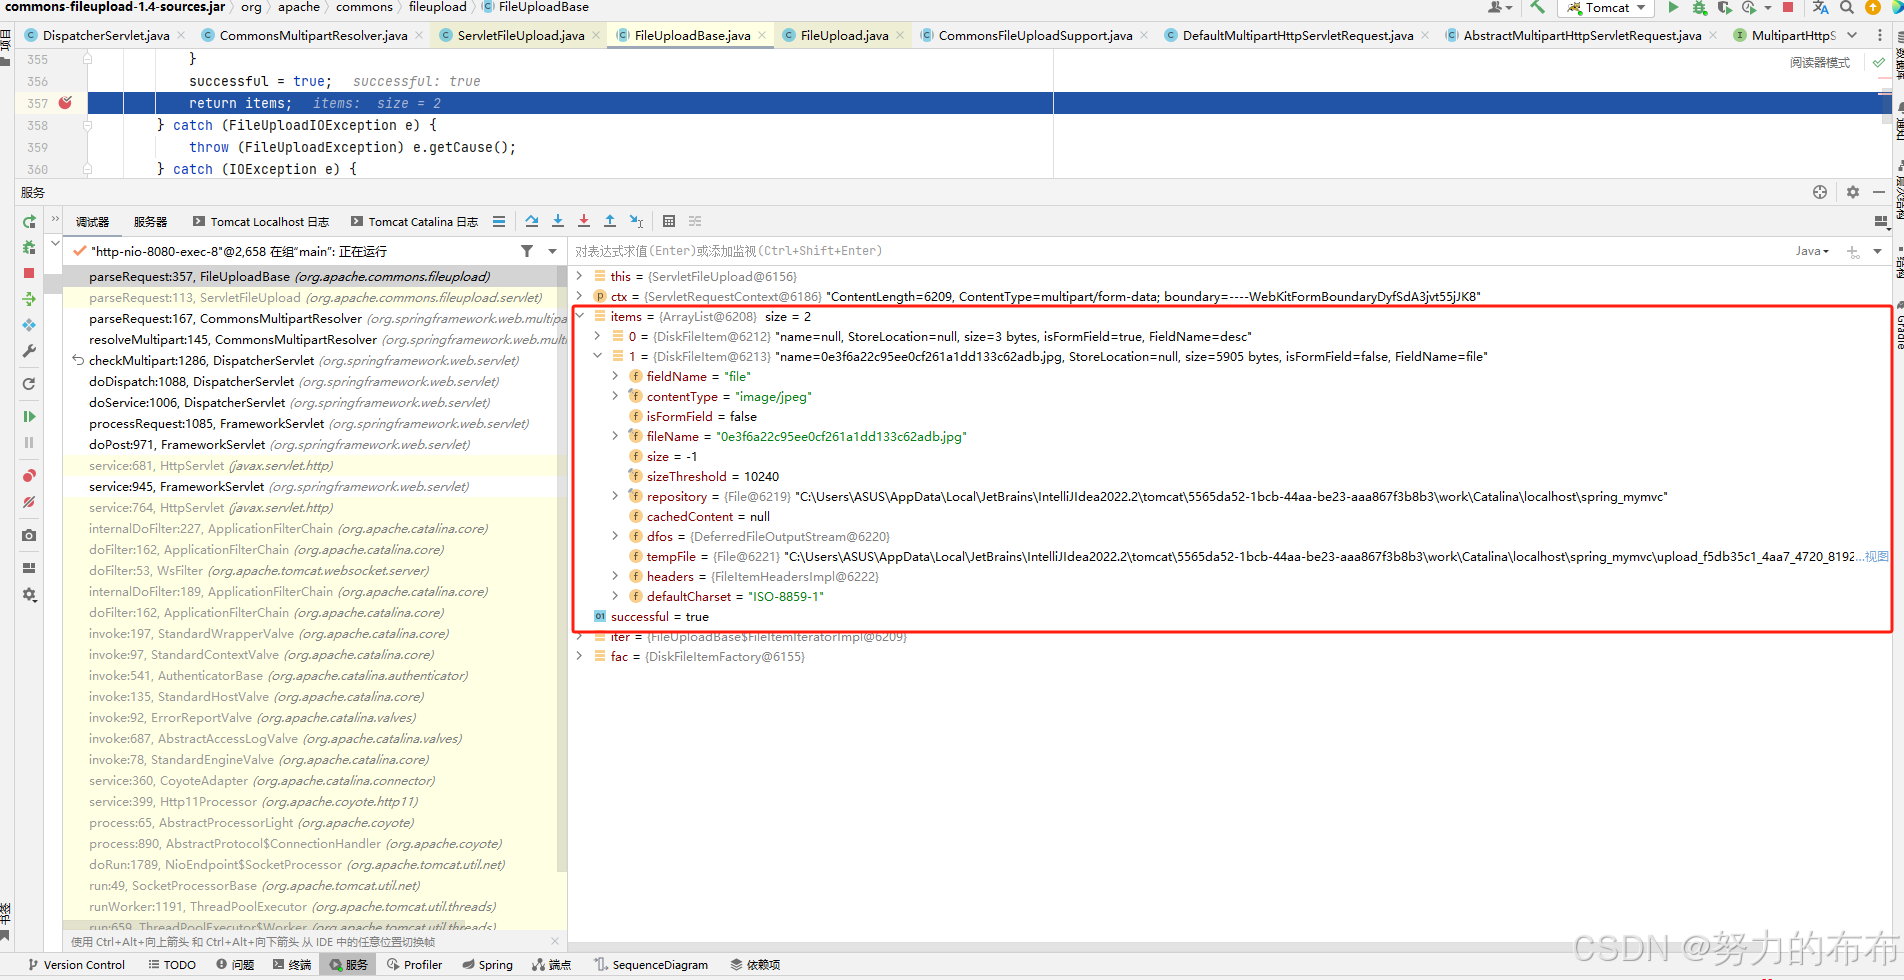This screenshot has width=1904, height=980.
Task: Switch to DispatcherServlet.java tab
Action: click(x=106, y=35)
